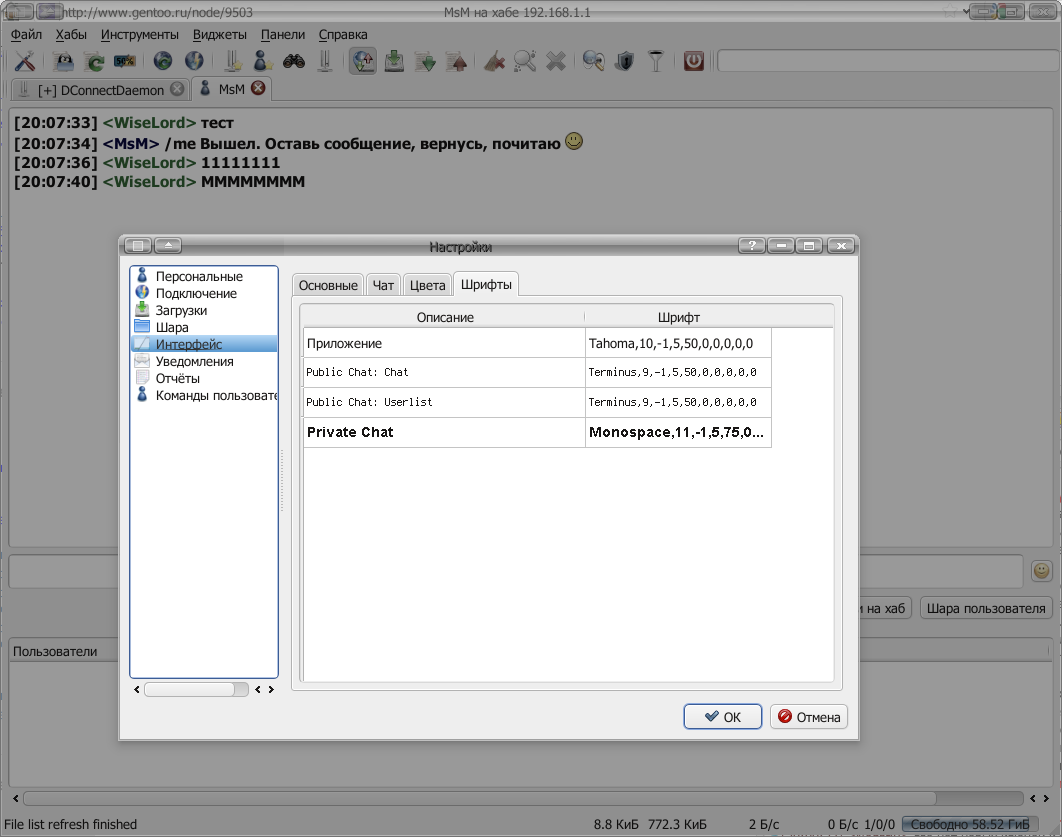Viewport: 1062px width, 837px height.
Task: Select the Шрифты settings tab
Action: coord(486,284)
